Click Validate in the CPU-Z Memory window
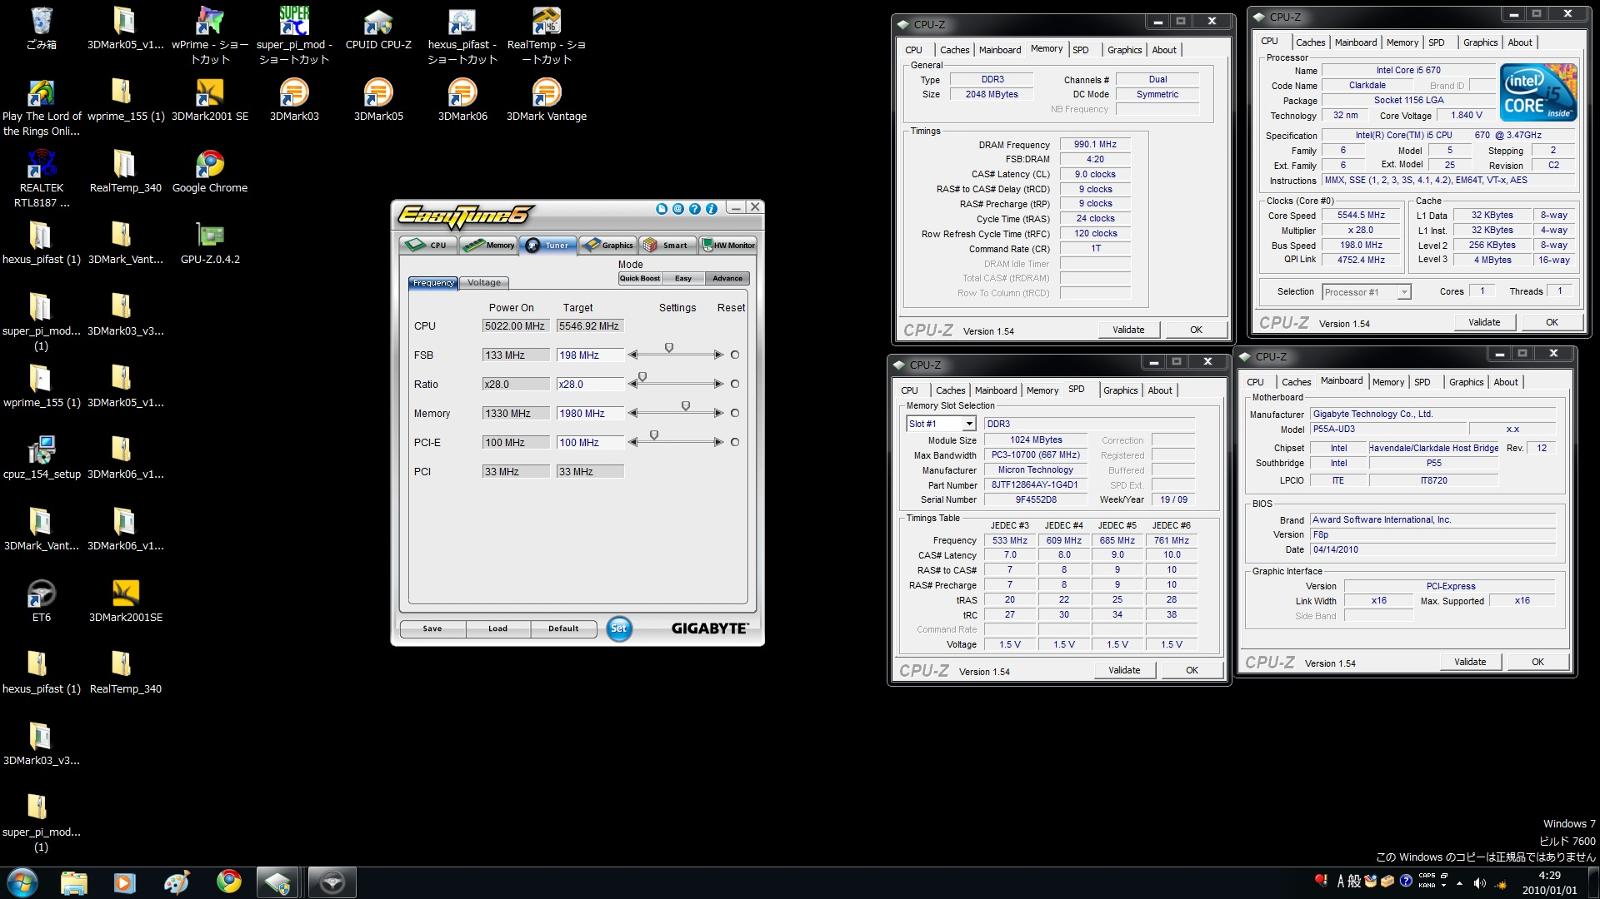Screen dimensions: 1600x899 point(1128,330)
